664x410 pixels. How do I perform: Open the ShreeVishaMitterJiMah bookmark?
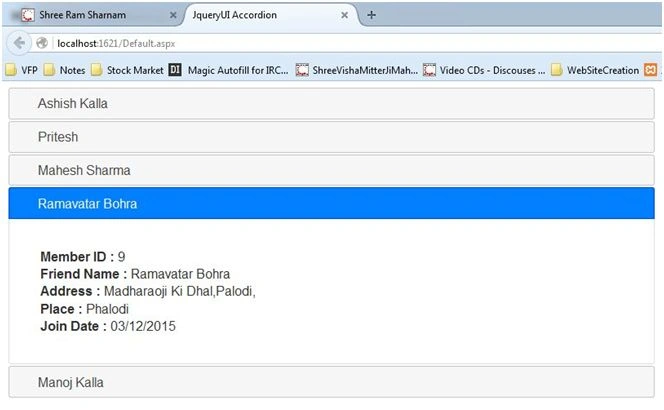point(357,70)
